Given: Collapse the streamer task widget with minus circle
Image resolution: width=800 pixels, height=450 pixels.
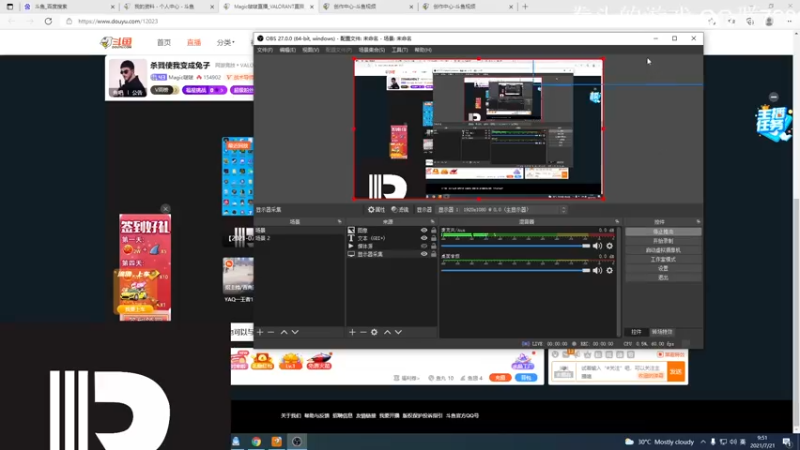Looking at the screenshot, I should pyautogui.click(x=773, y=97).
